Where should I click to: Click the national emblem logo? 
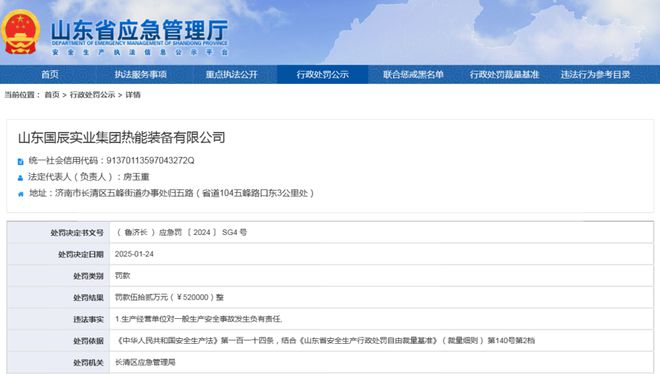pyautogui.click(x=20, y=32)
